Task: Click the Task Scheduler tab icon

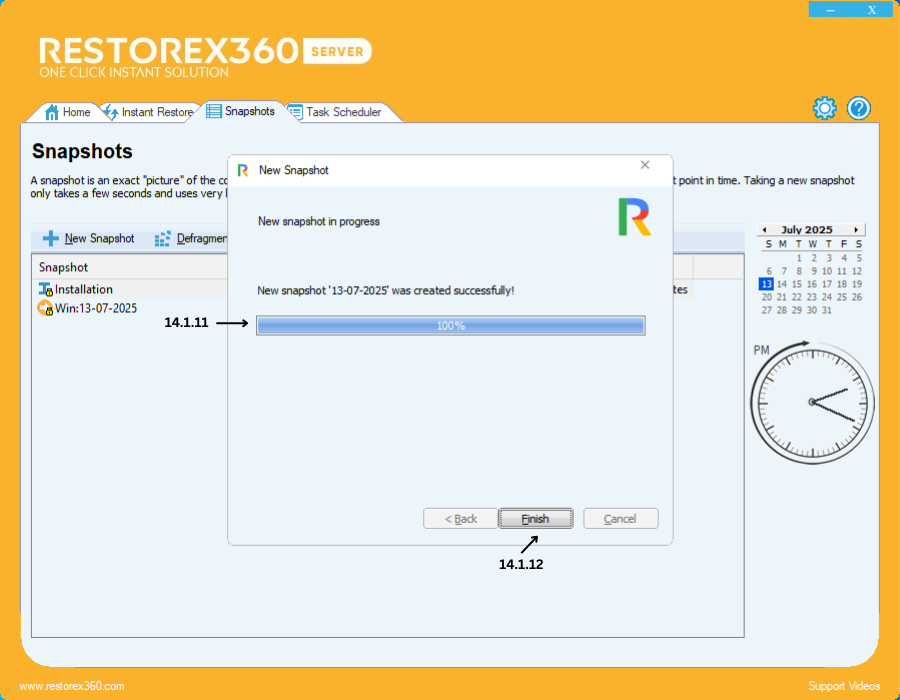Action: (295, 112)
